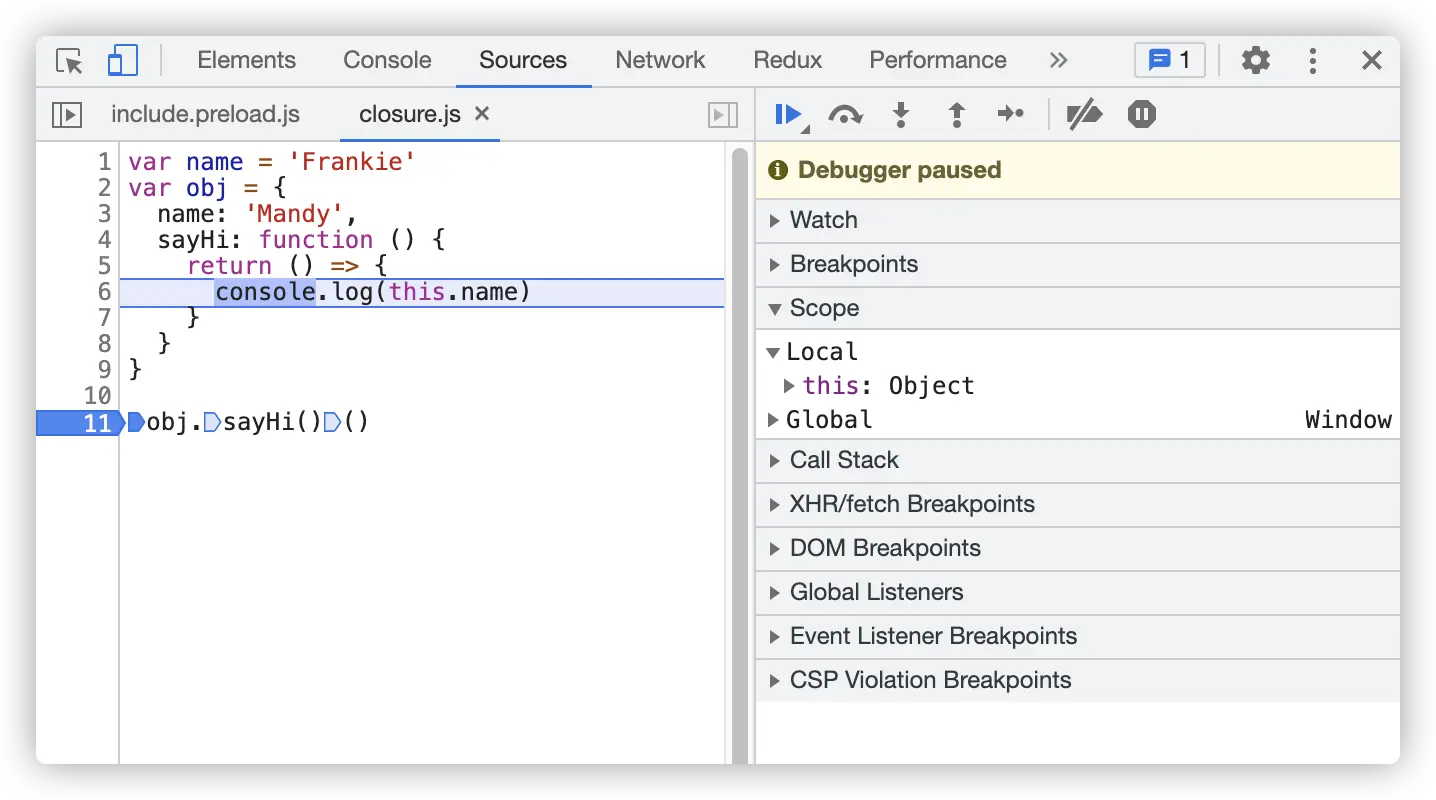The width and height of the screenshot is (1436, 800).
Task: Open the issues counter button
Action: tap(1169, 61)
